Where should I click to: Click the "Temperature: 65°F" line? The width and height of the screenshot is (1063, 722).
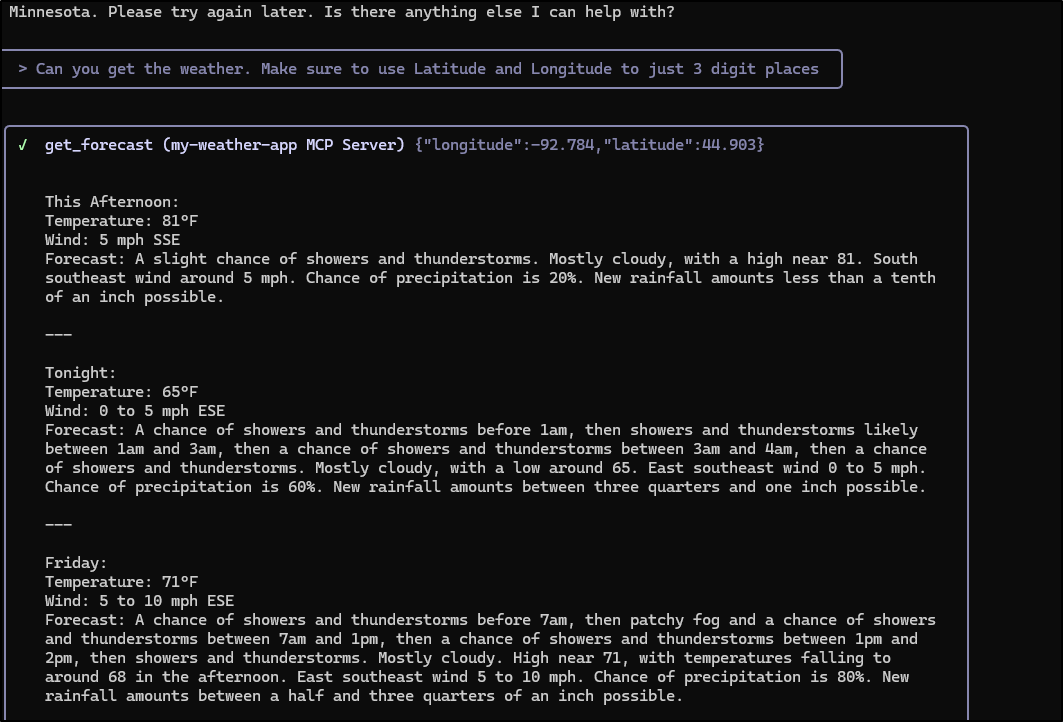[121, 392]
